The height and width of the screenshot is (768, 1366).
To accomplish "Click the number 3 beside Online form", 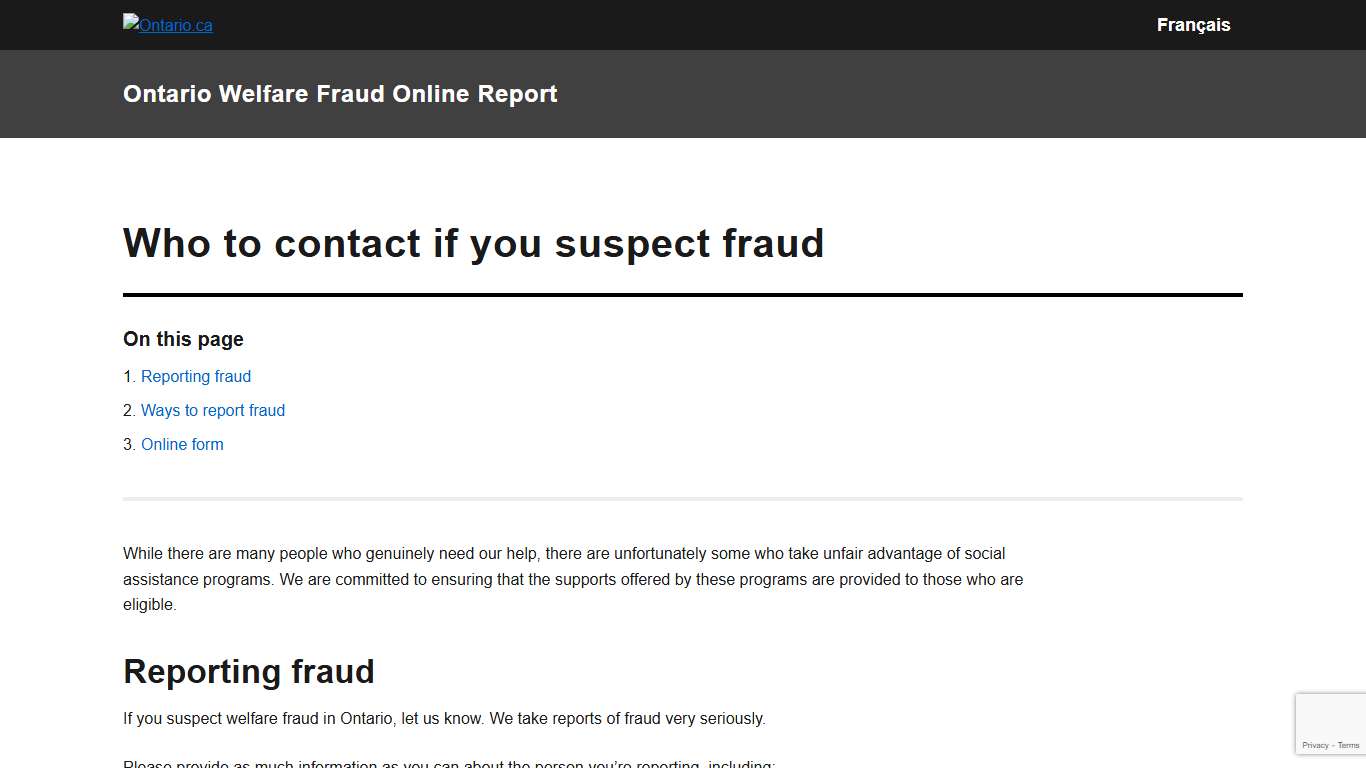I will pyautogui.click(x=128, y=445).
